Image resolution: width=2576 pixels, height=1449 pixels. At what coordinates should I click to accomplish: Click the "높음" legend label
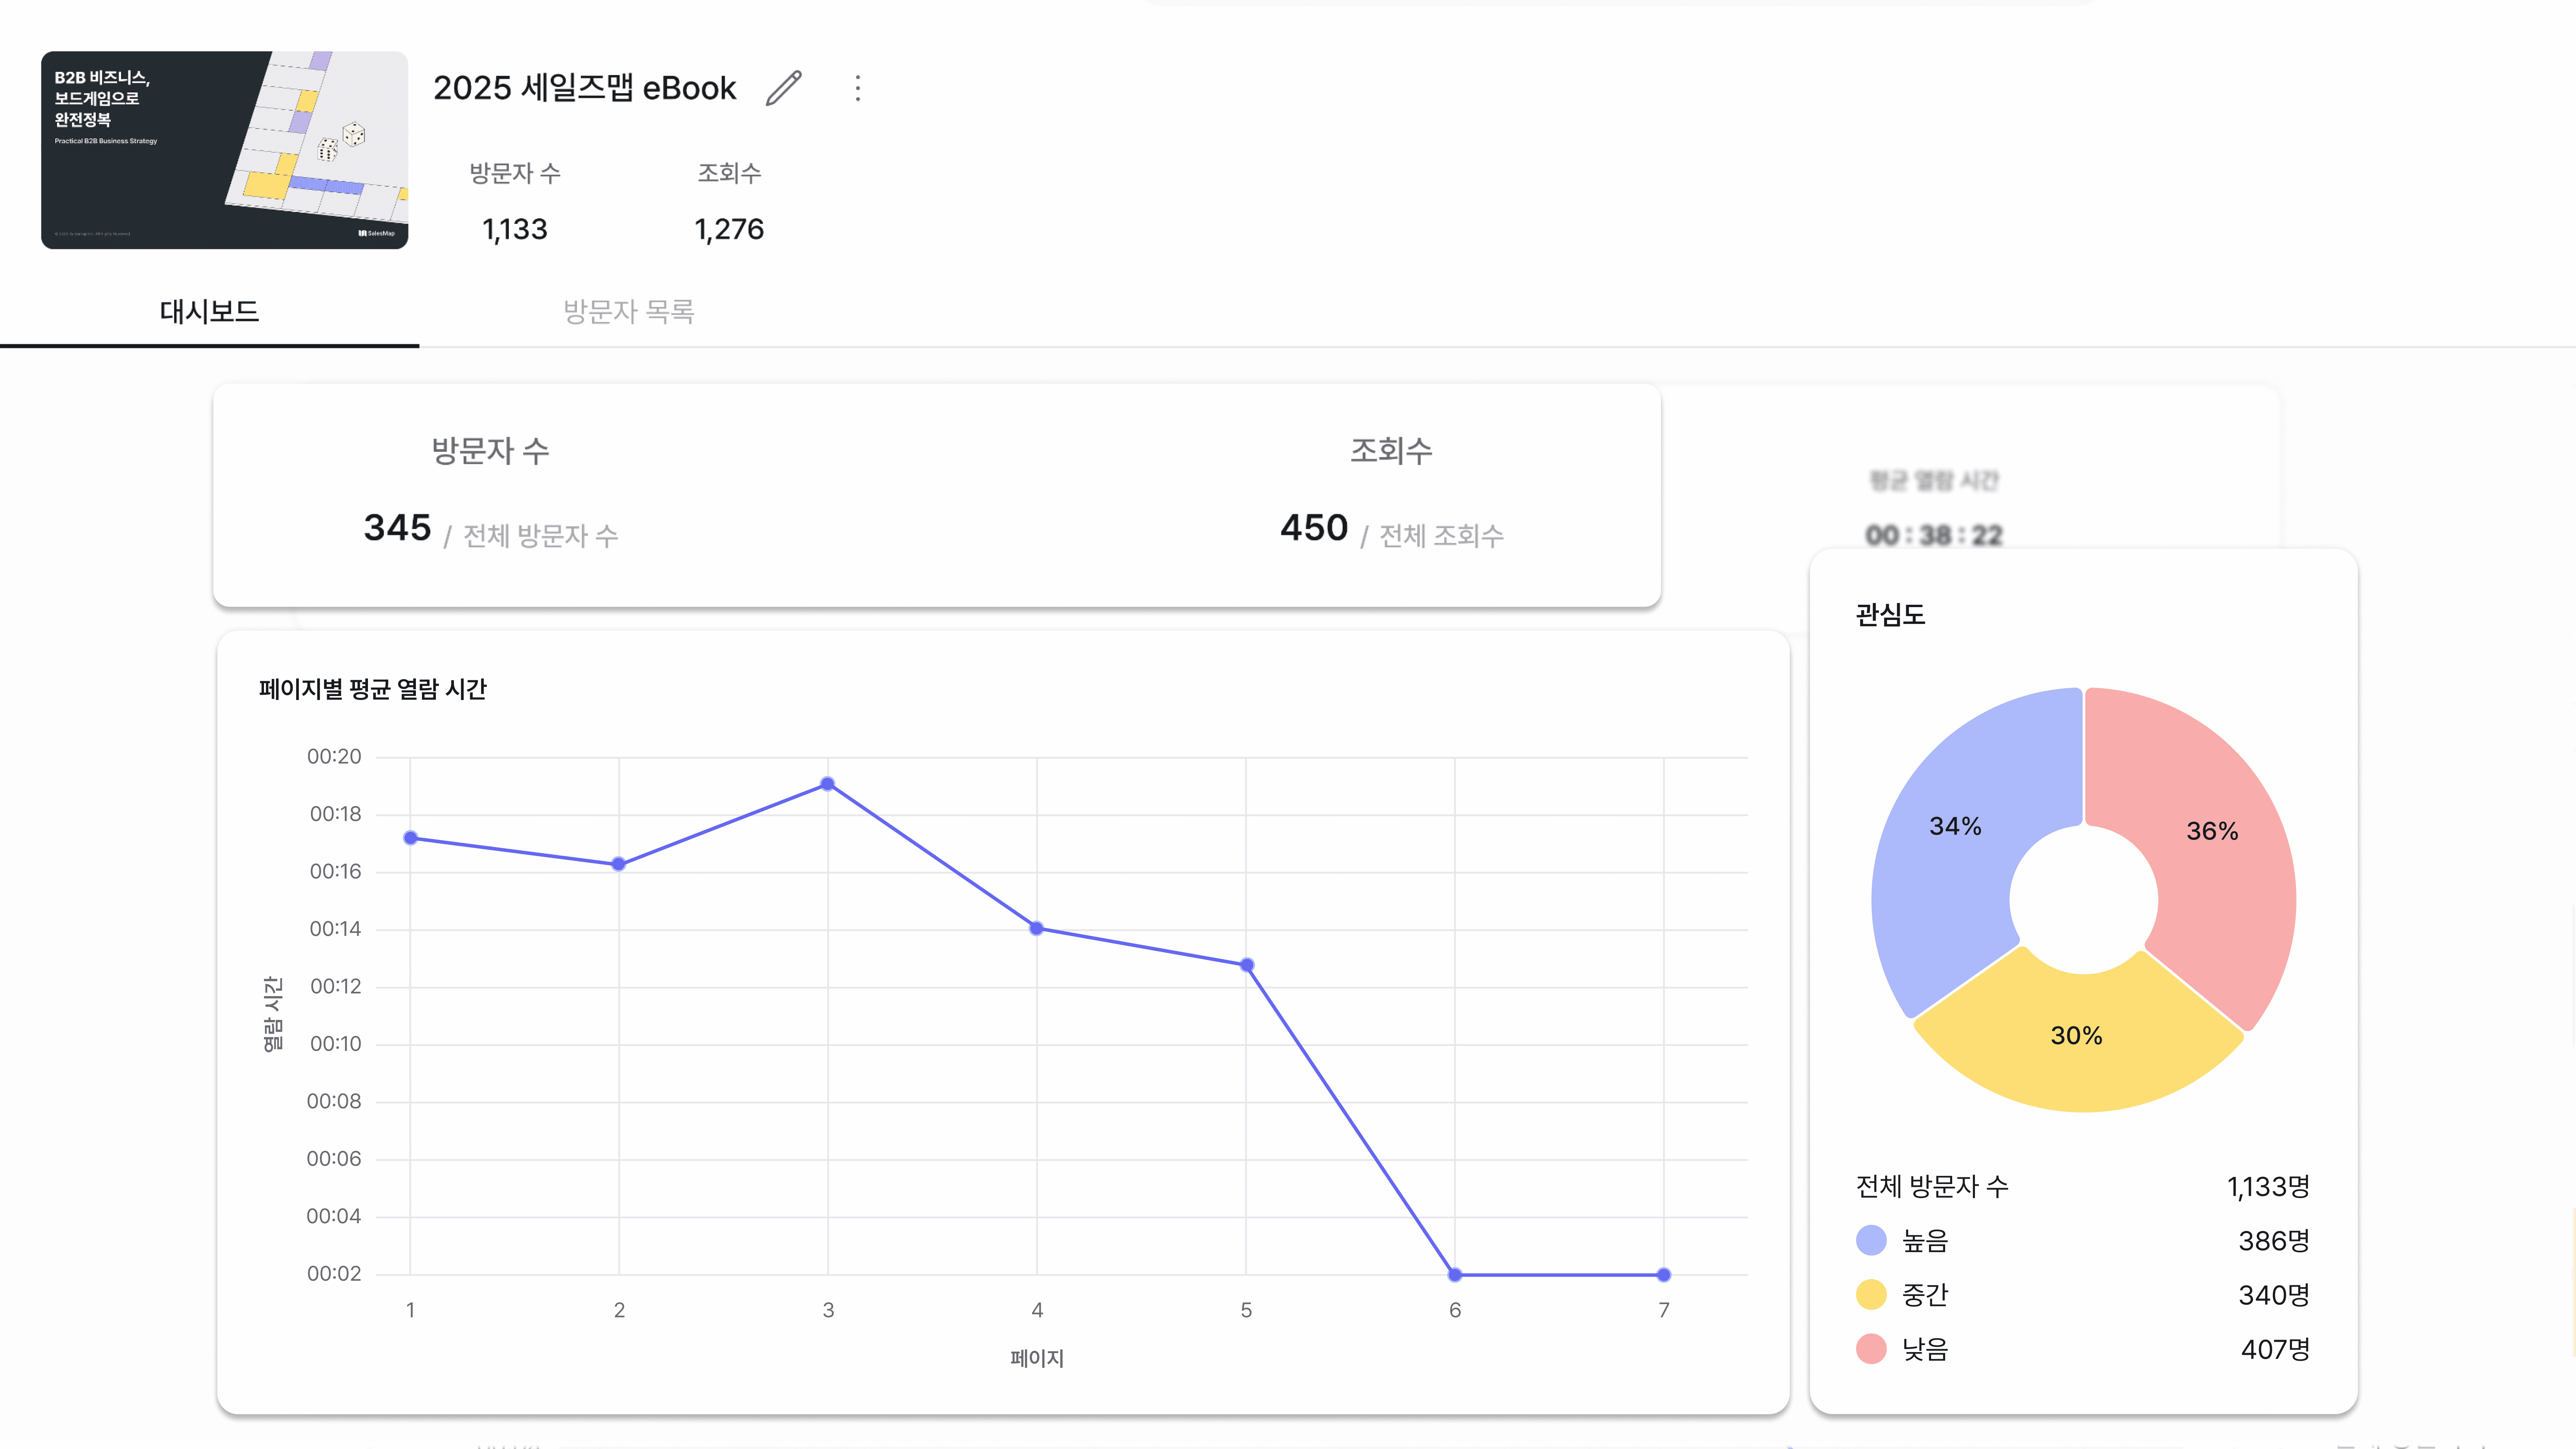[x=1925, y=1241]
